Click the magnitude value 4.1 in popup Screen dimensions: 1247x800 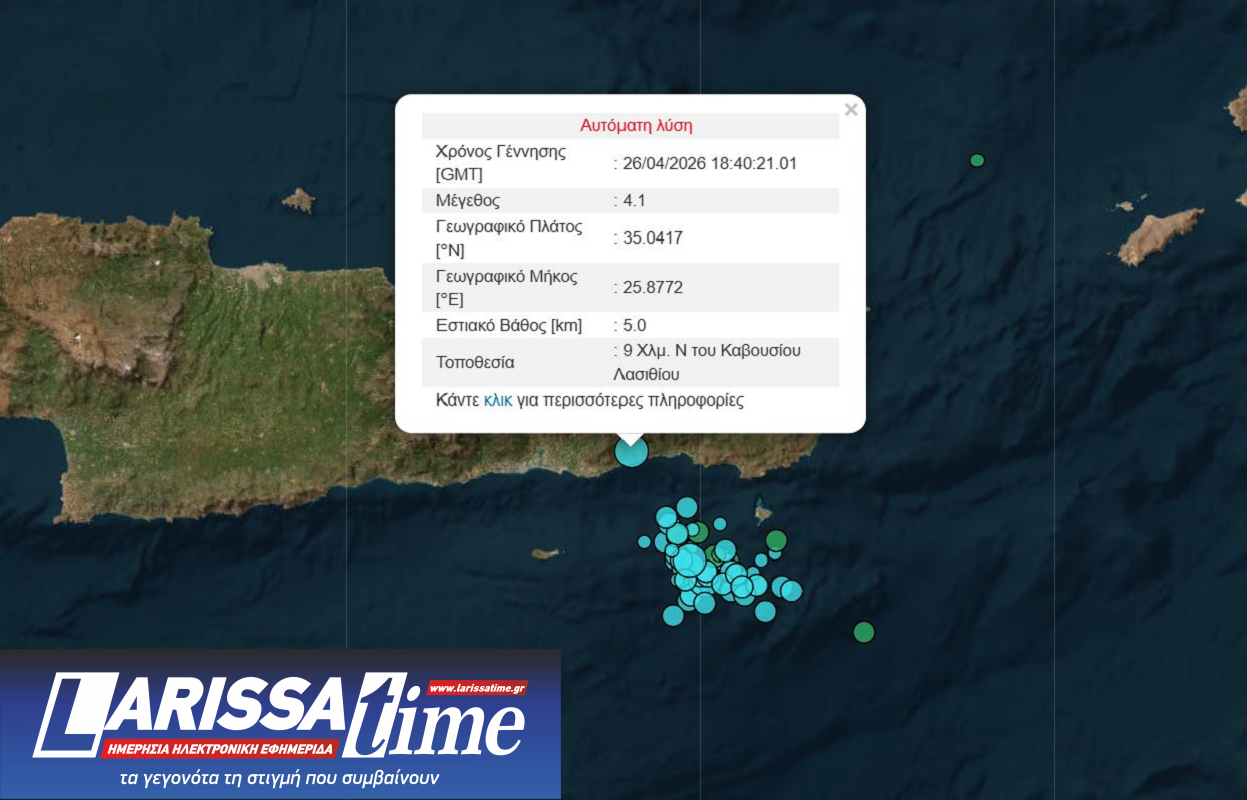coord(634,200)
